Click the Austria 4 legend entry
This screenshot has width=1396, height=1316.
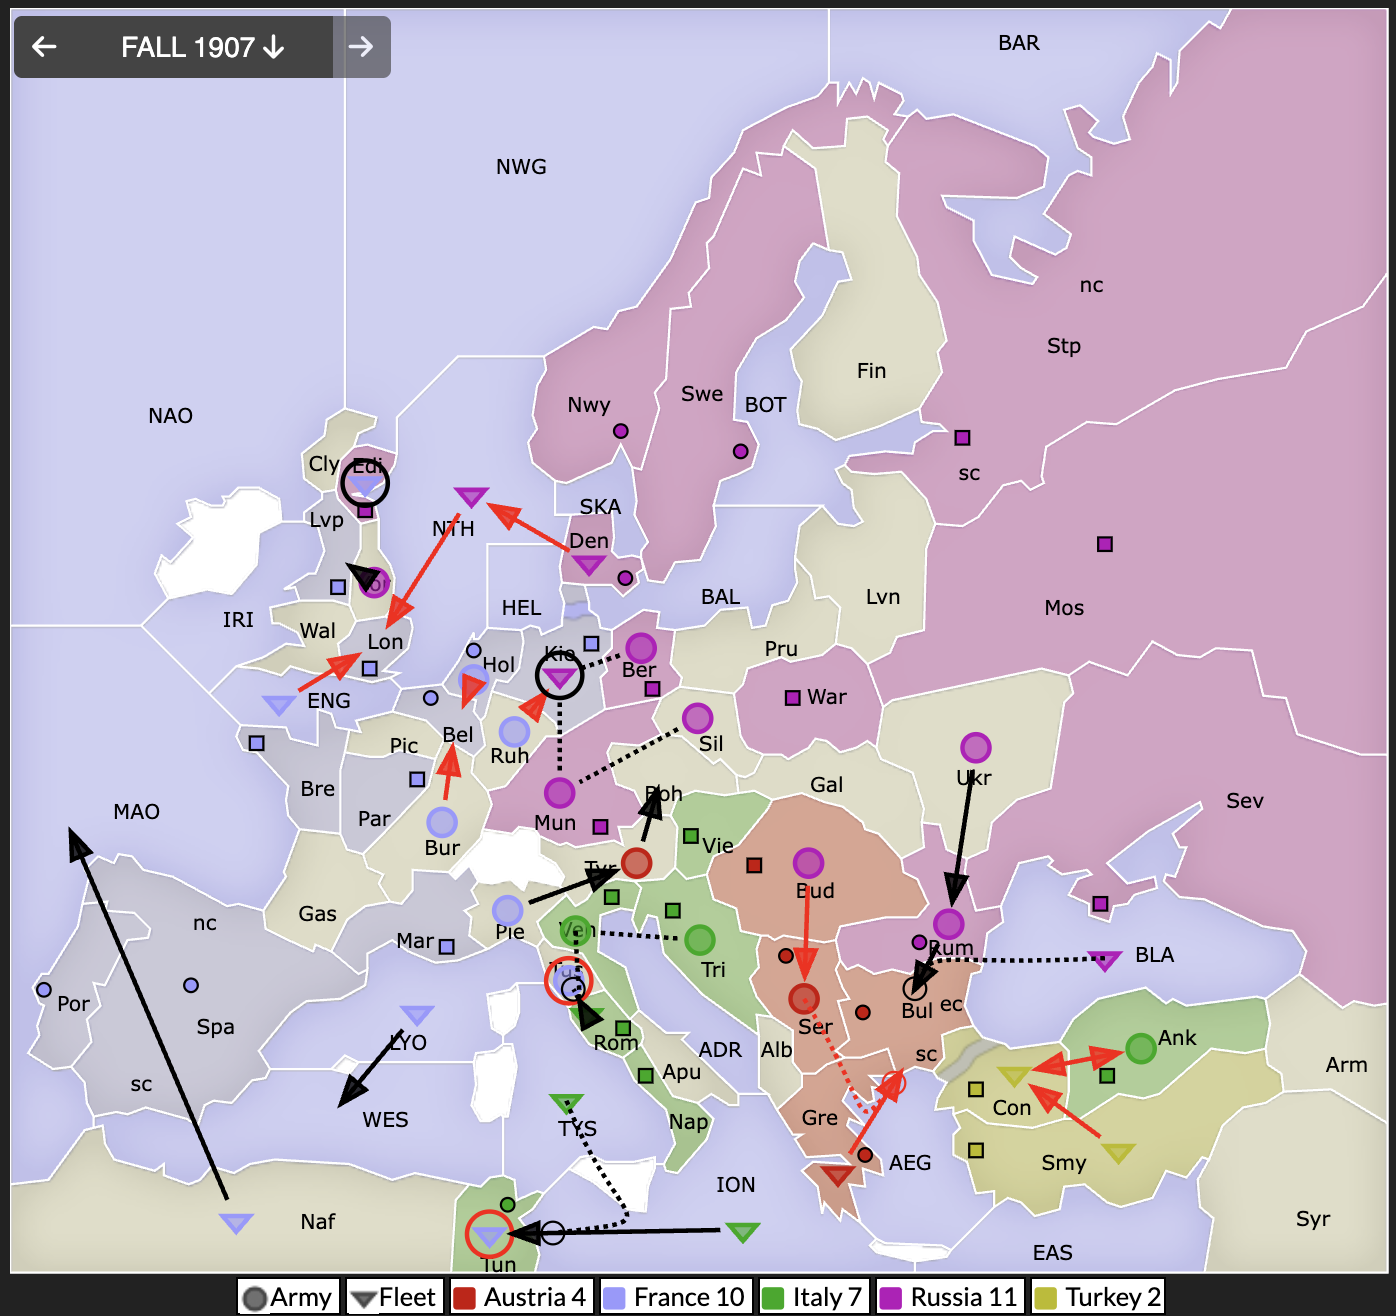522,1297
